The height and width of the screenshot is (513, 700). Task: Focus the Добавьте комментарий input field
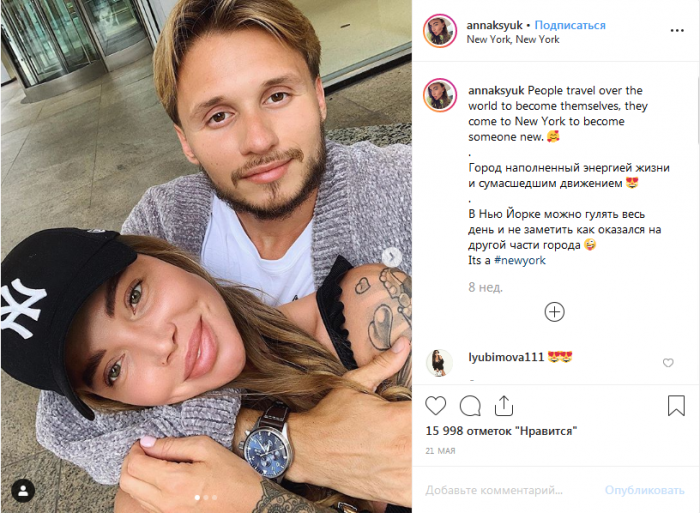pyautogui.click(x=493, y=490)
